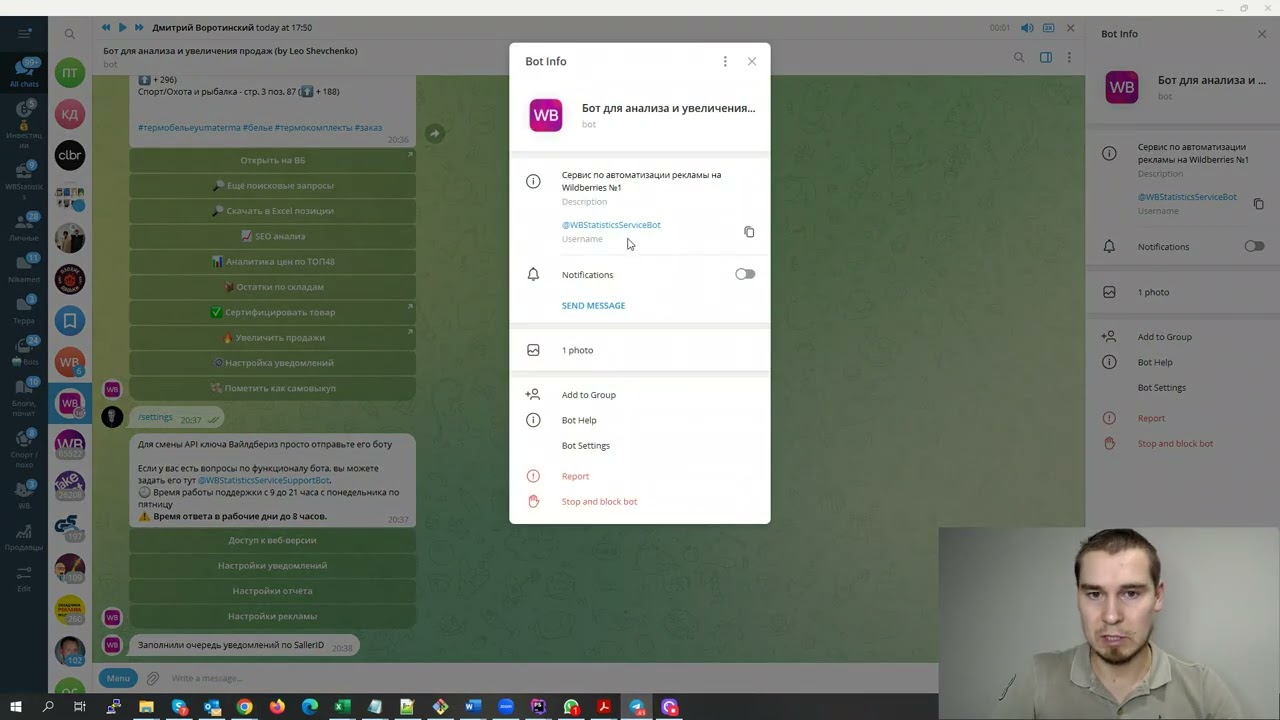Click the Add to Group person icon in the dialog
This screenshot has height=720, width=1280.
point(533,395)
